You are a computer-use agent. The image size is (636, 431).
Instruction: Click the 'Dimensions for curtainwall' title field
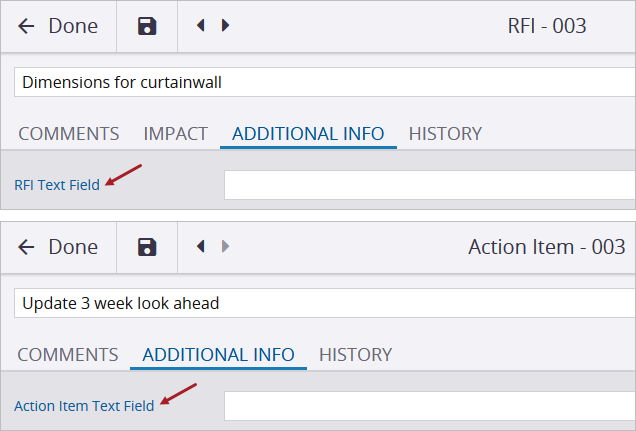click(x=325, y=82)
